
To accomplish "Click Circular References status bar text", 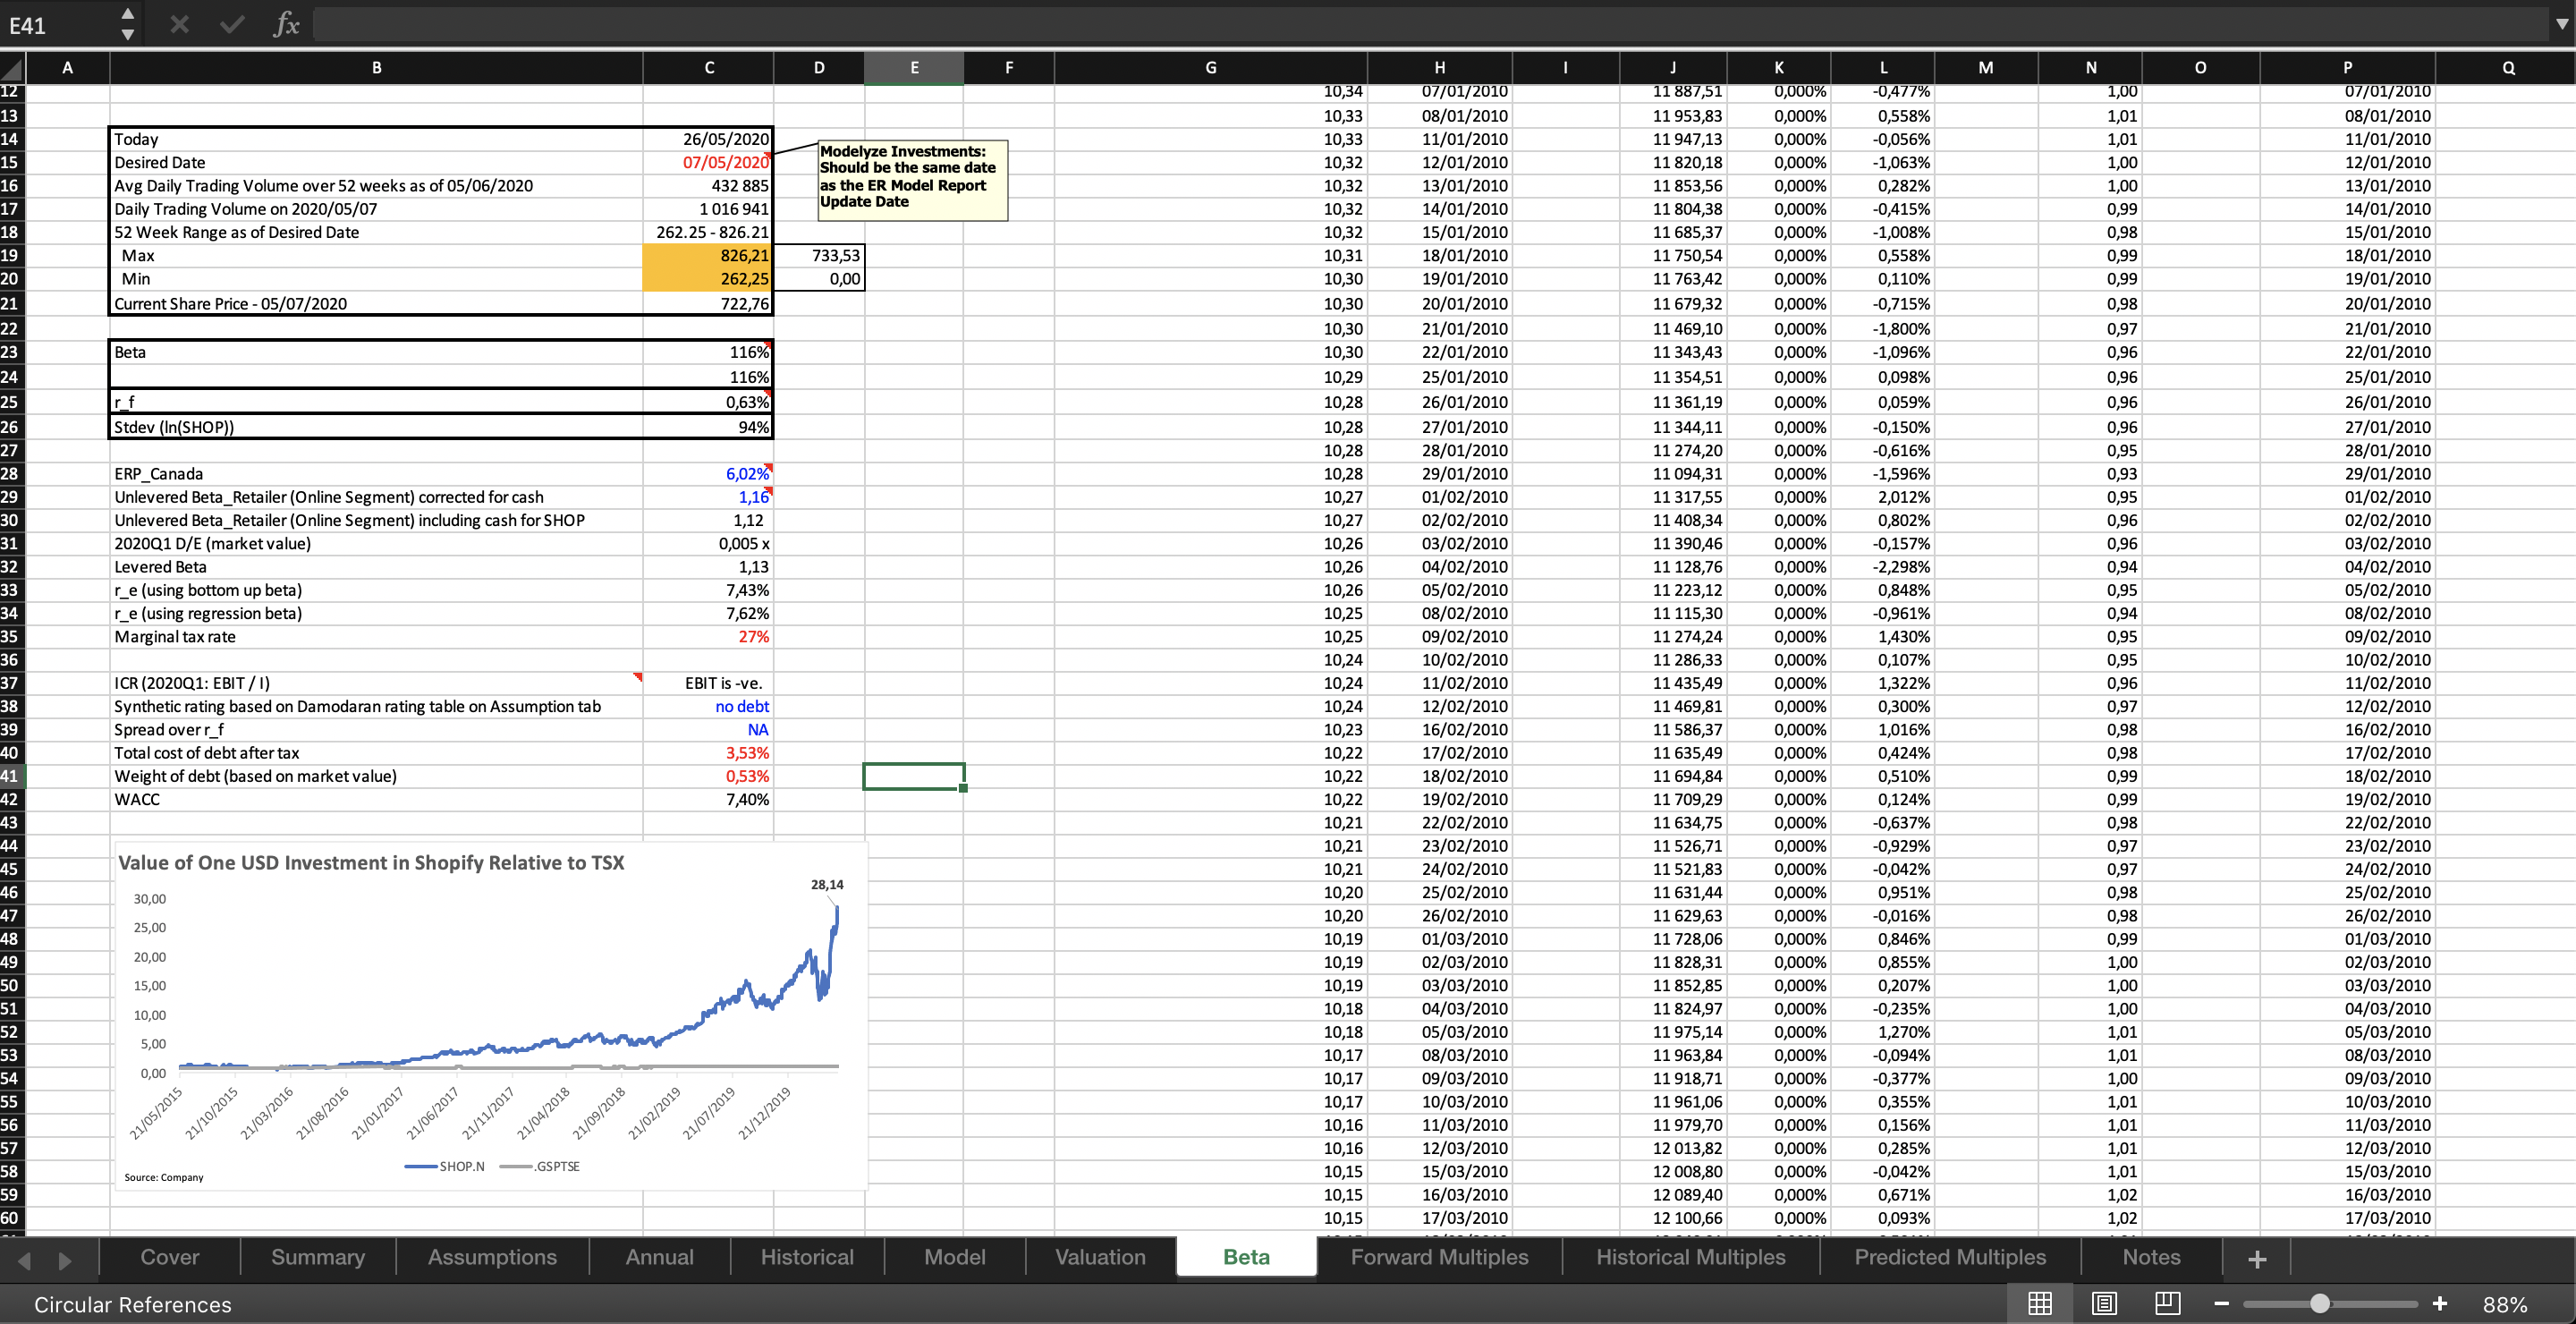I will coord(133,1305).
